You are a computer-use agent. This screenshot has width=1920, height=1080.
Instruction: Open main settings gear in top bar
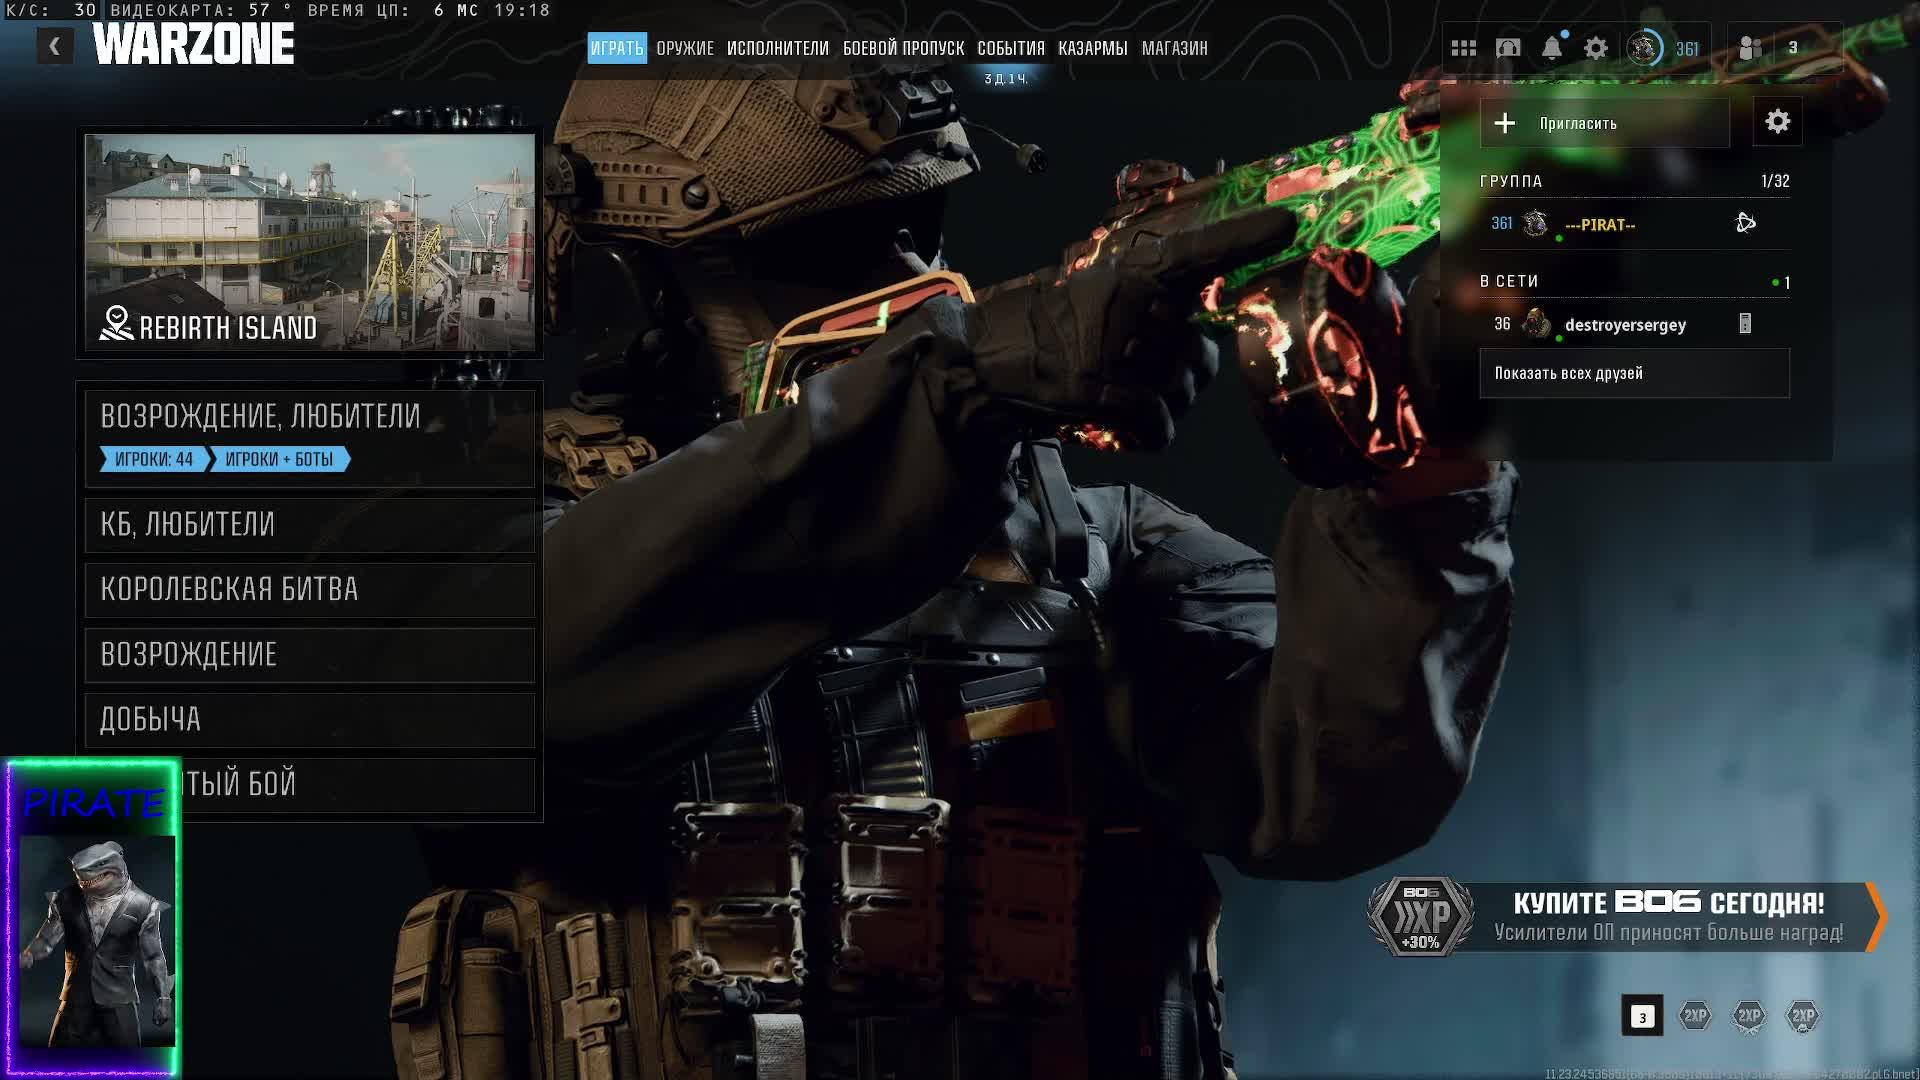tap(1596, 48)
